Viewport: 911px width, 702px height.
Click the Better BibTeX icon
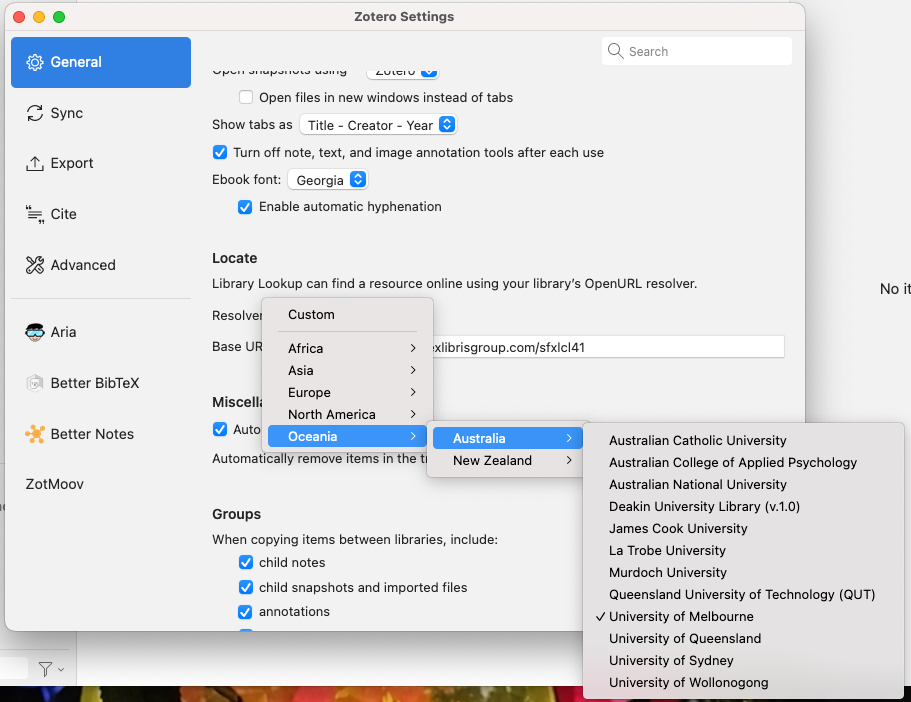point(35,383)
